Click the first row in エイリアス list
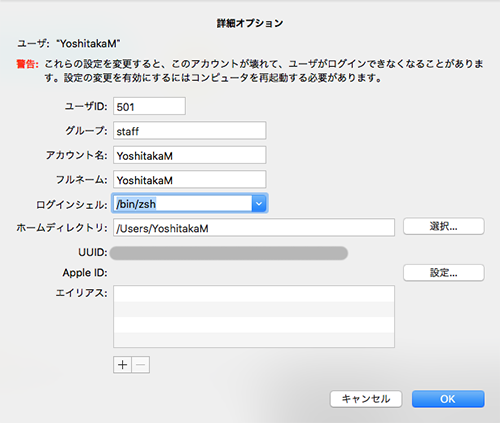Screen dimensions: 500x423 tap(254, 294)
